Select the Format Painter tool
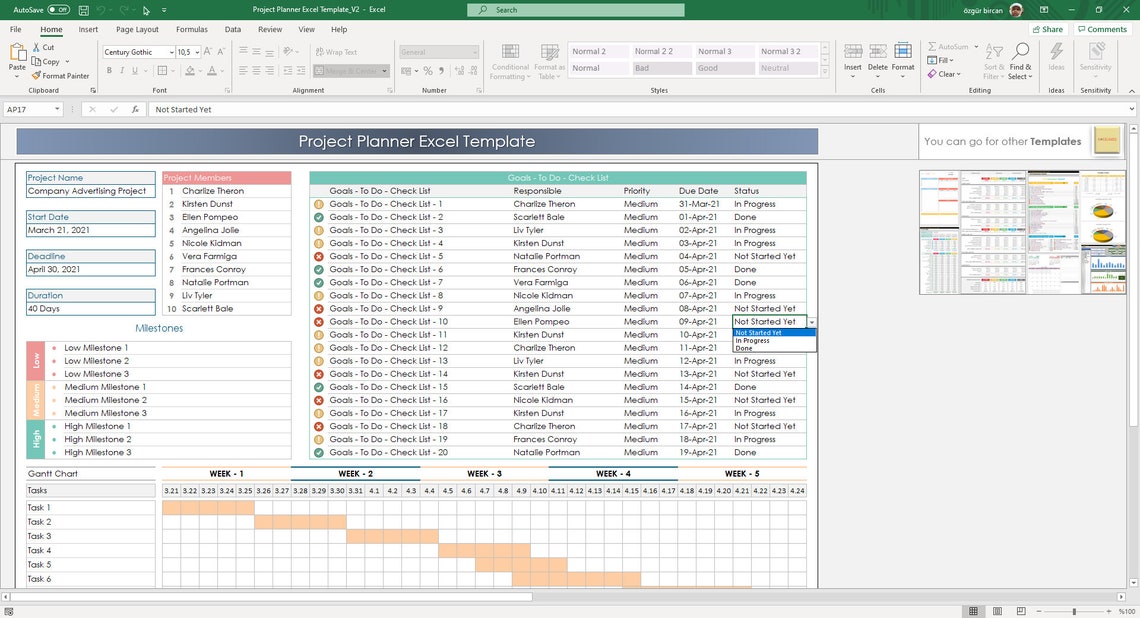This screenshot has height=618, width=1140. (60, 75)
